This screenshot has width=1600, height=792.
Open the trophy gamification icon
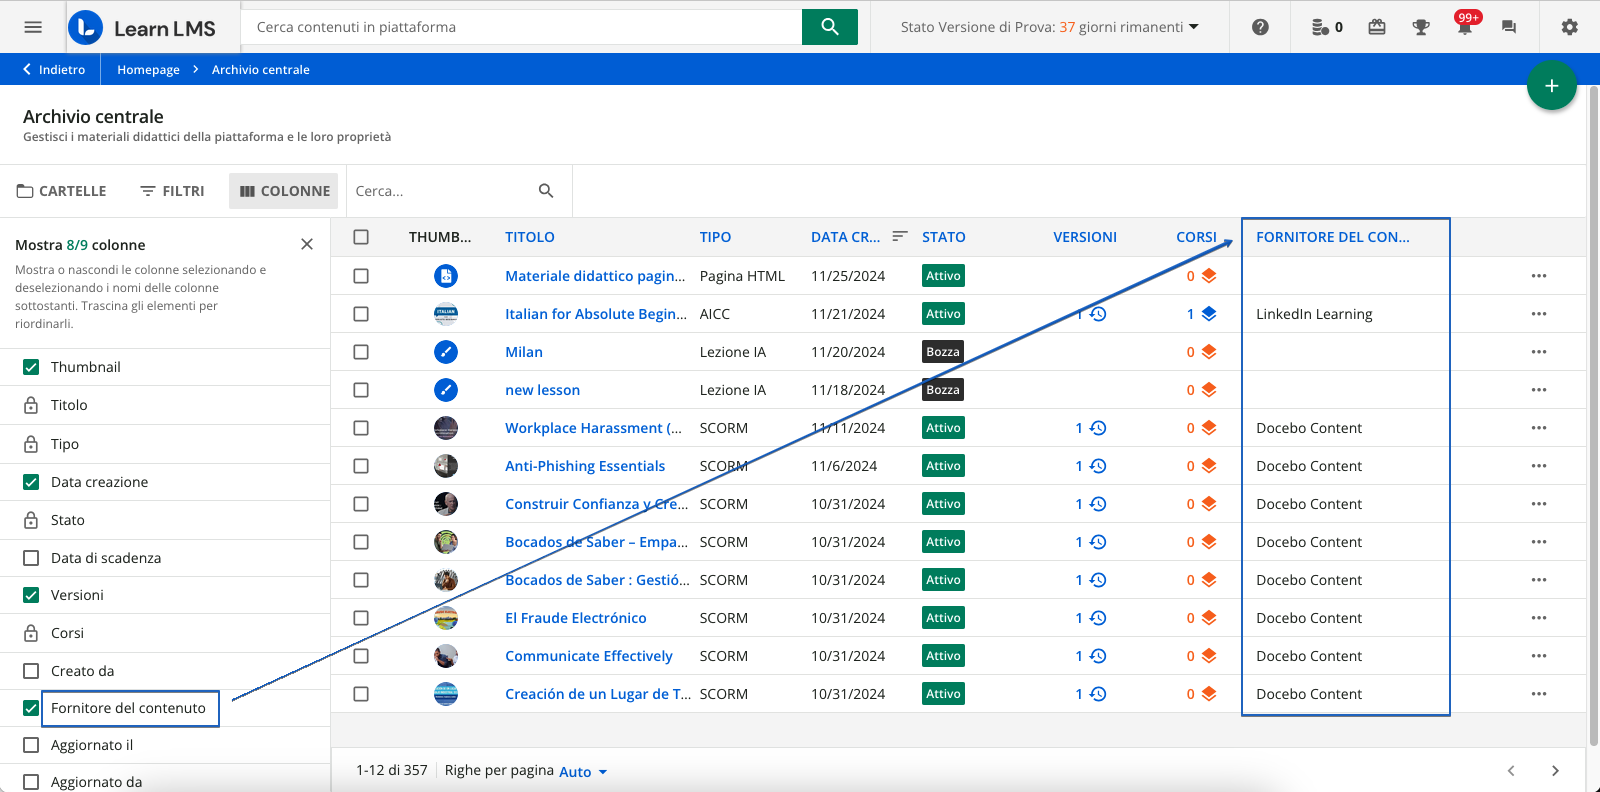click(x=1421, y=27)
